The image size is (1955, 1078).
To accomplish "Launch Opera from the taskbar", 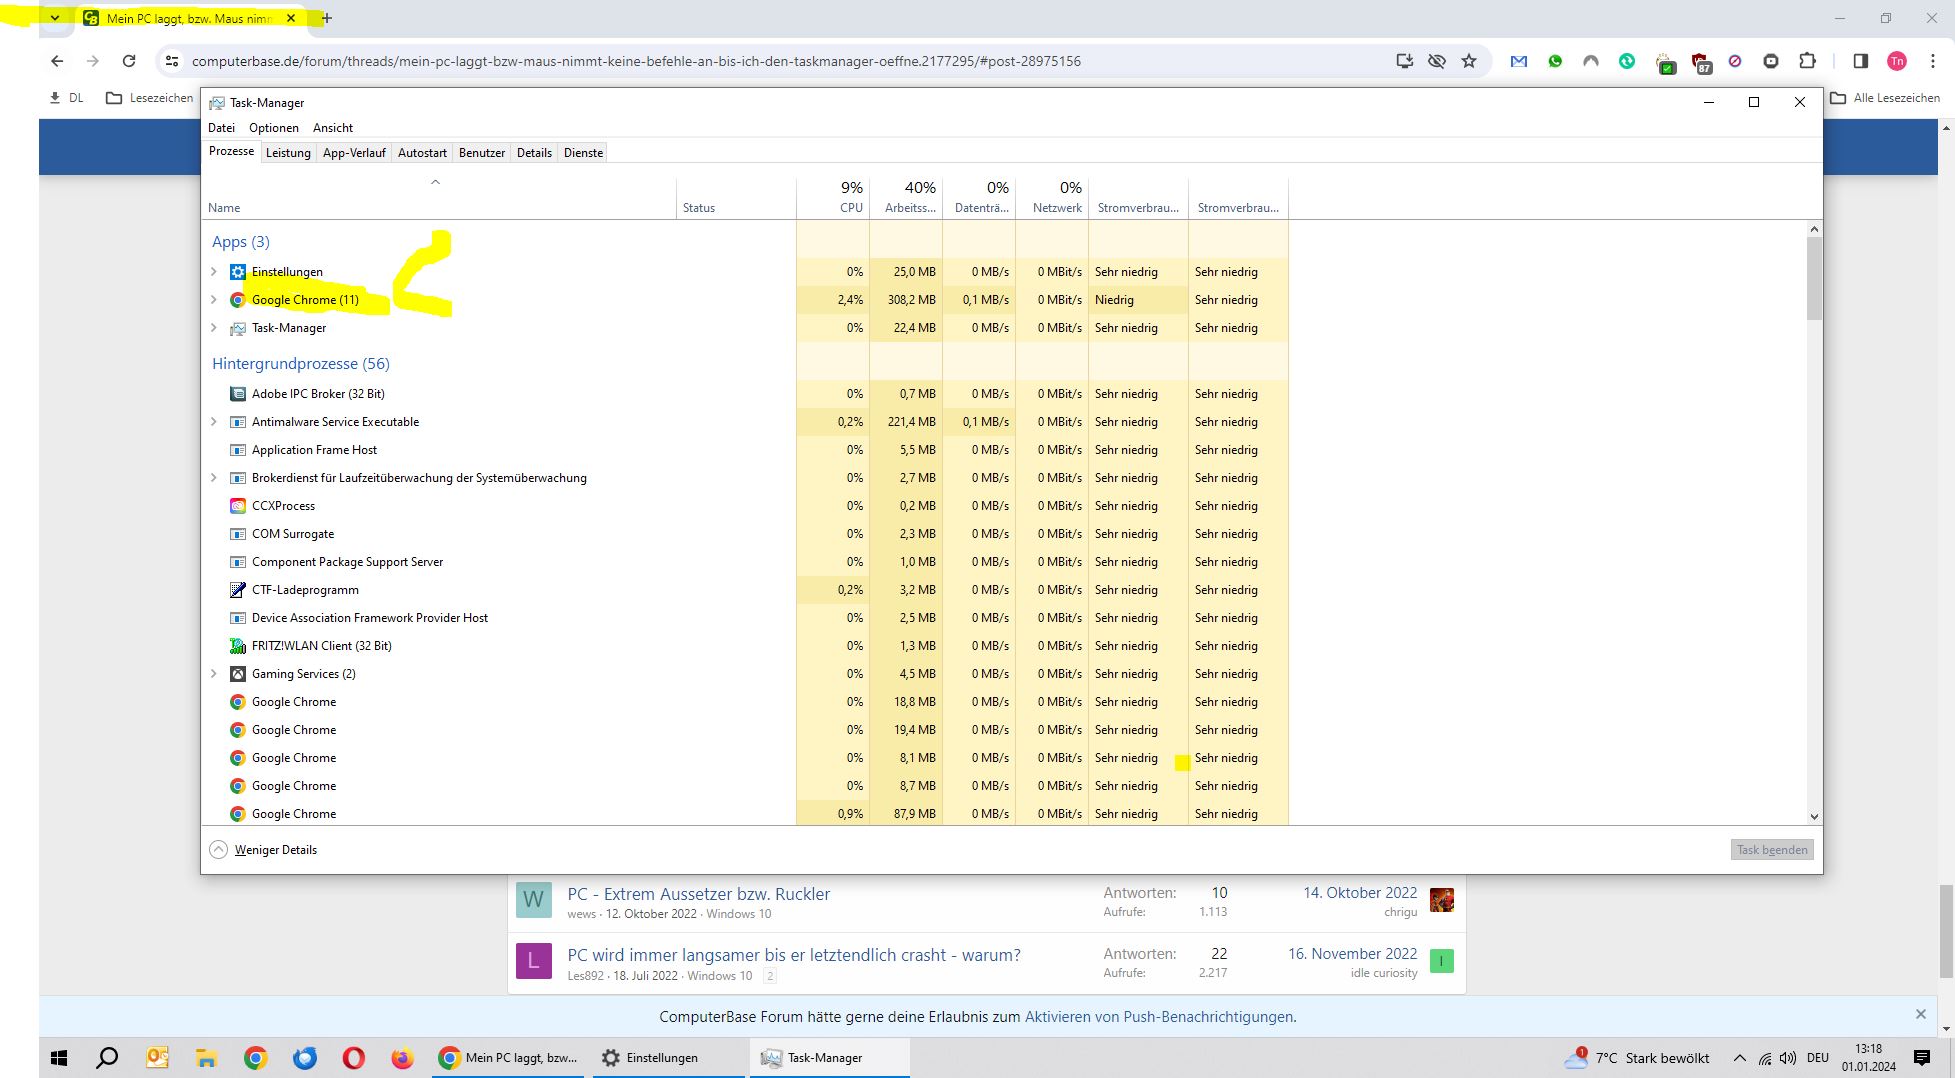I will pos(353,1058).
